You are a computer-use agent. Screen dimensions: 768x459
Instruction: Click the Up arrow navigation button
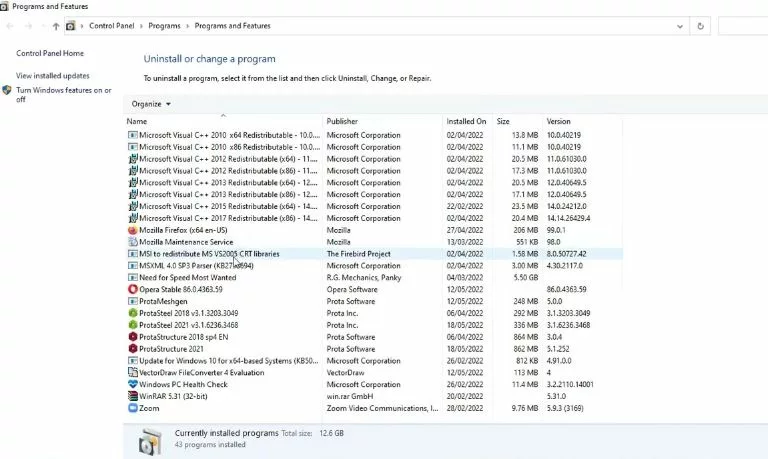pos(56,26)
